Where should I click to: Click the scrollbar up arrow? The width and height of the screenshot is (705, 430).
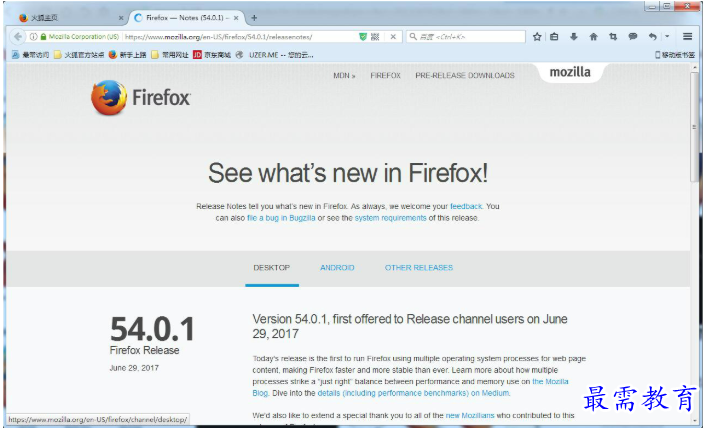pyautogui.click(x=695, y=67)
